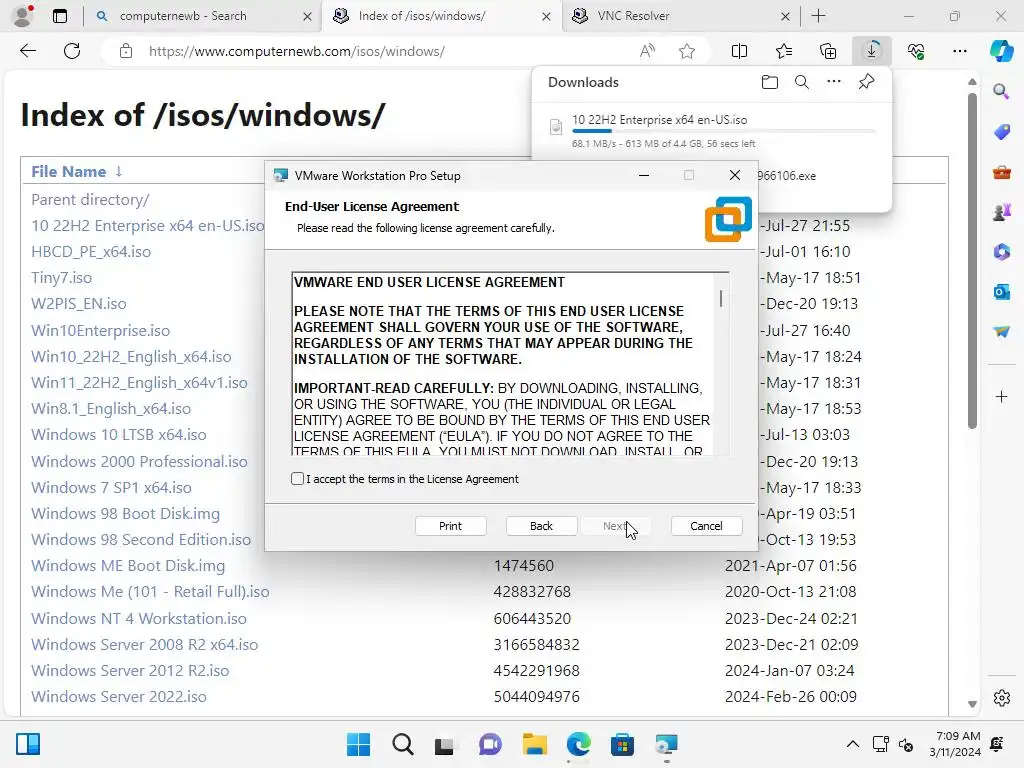Open sidebar Drop paper plane icon

(1001, 331)
